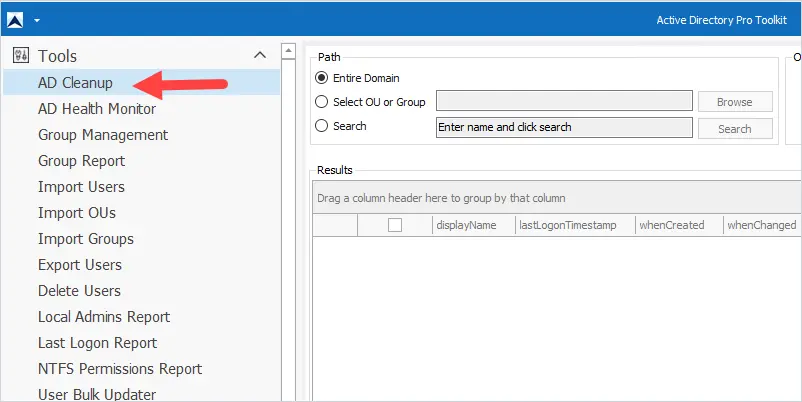Screen dimensions: 802x402
Task: Open Import OUs tool
Action: click(77, 213)
